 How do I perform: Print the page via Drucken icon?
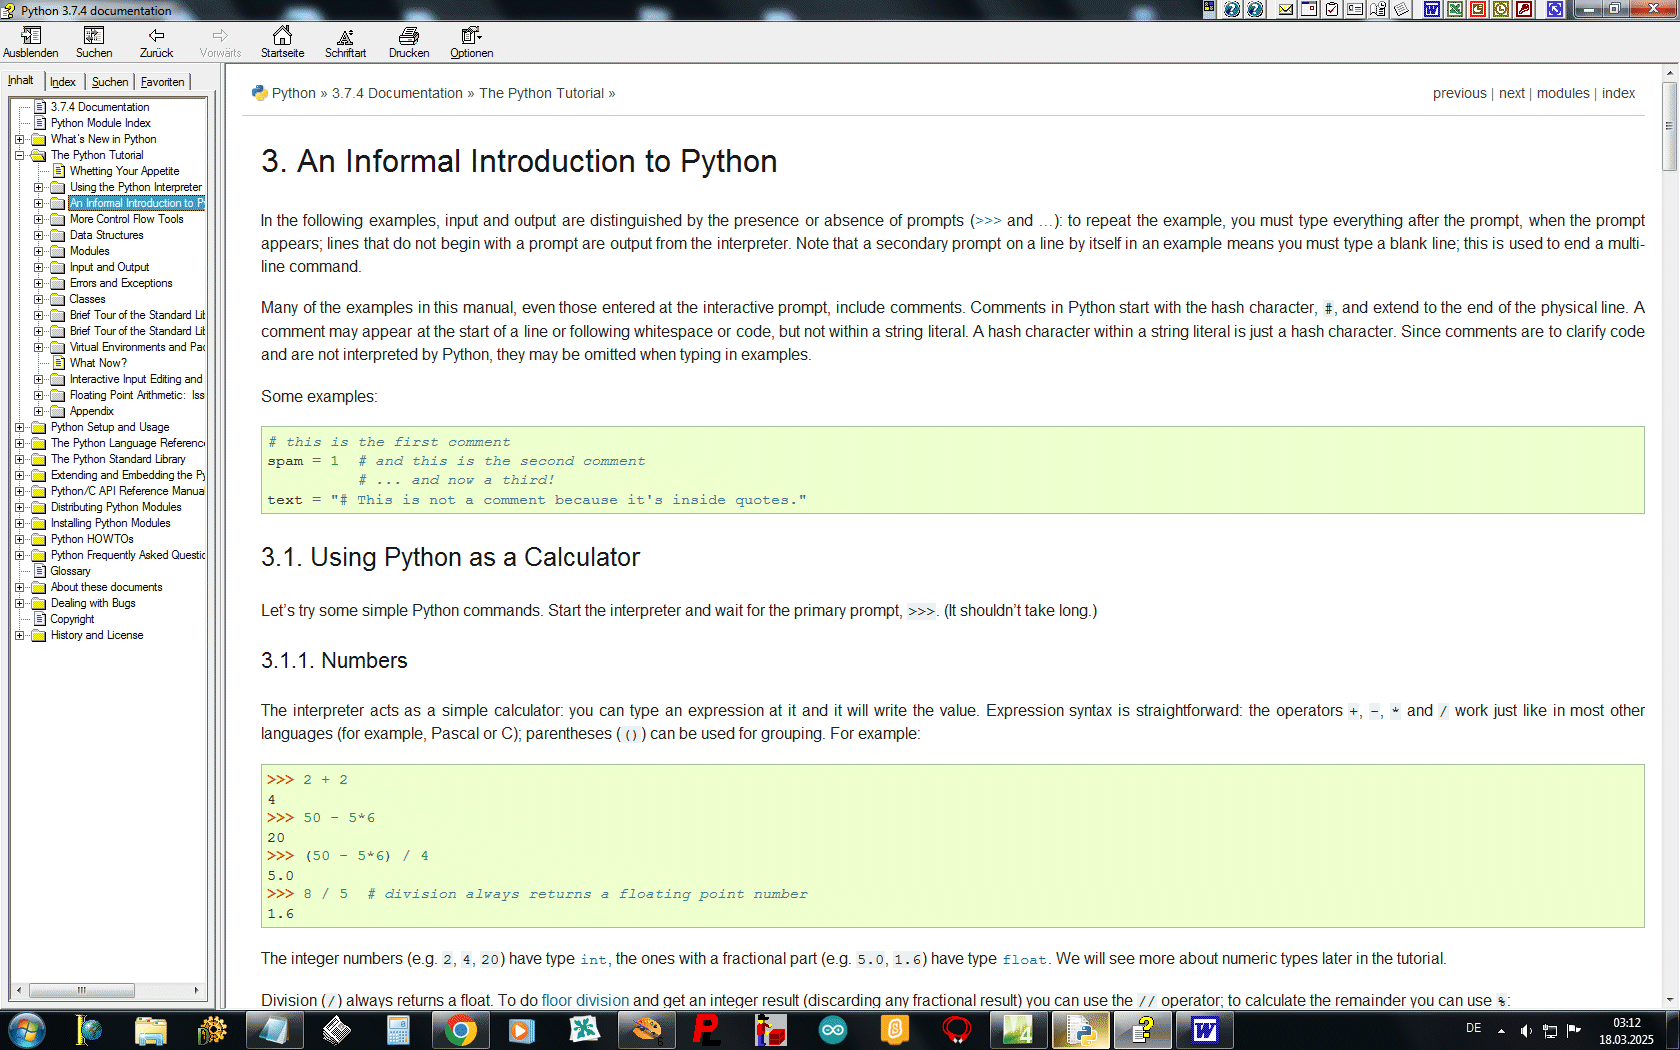(408, 43)
